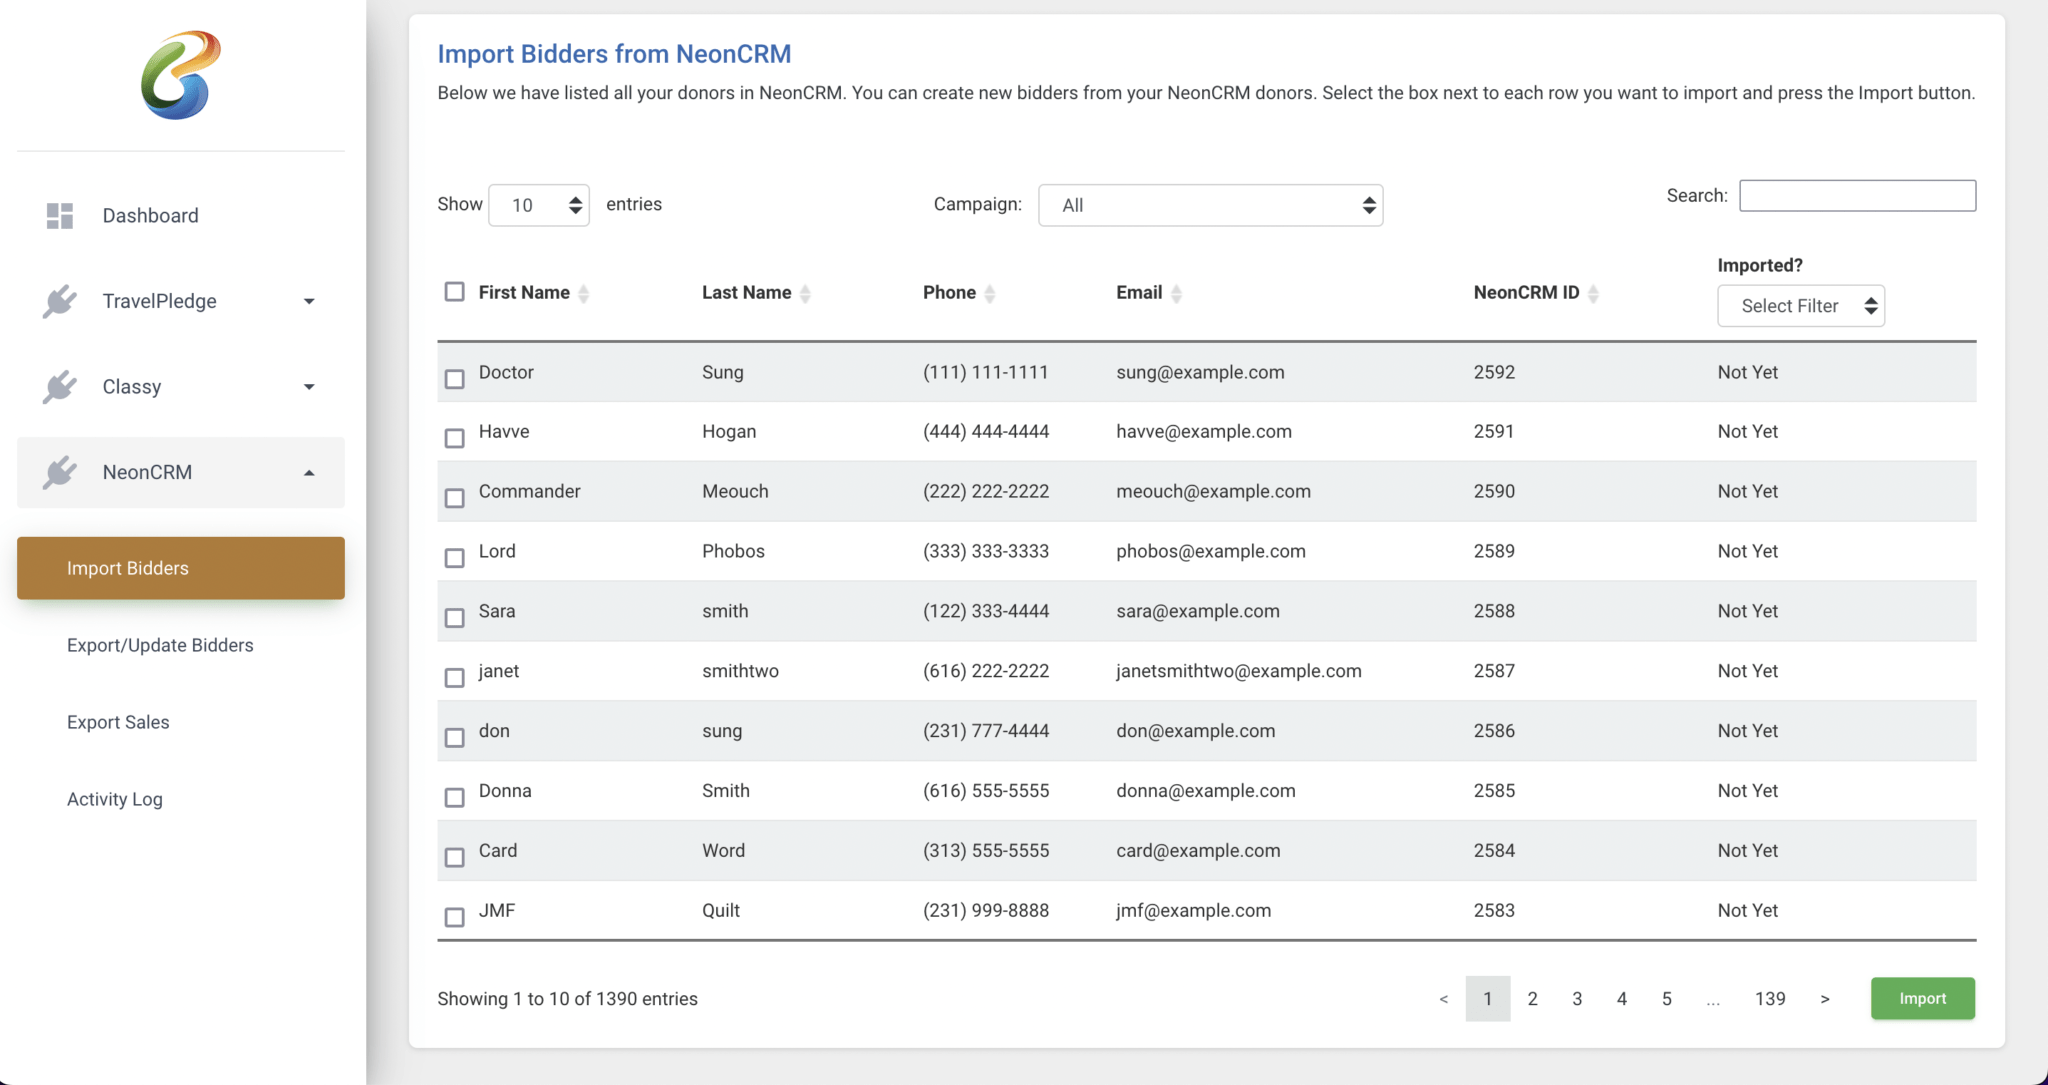Open Export Sales page

click(118, 722)
